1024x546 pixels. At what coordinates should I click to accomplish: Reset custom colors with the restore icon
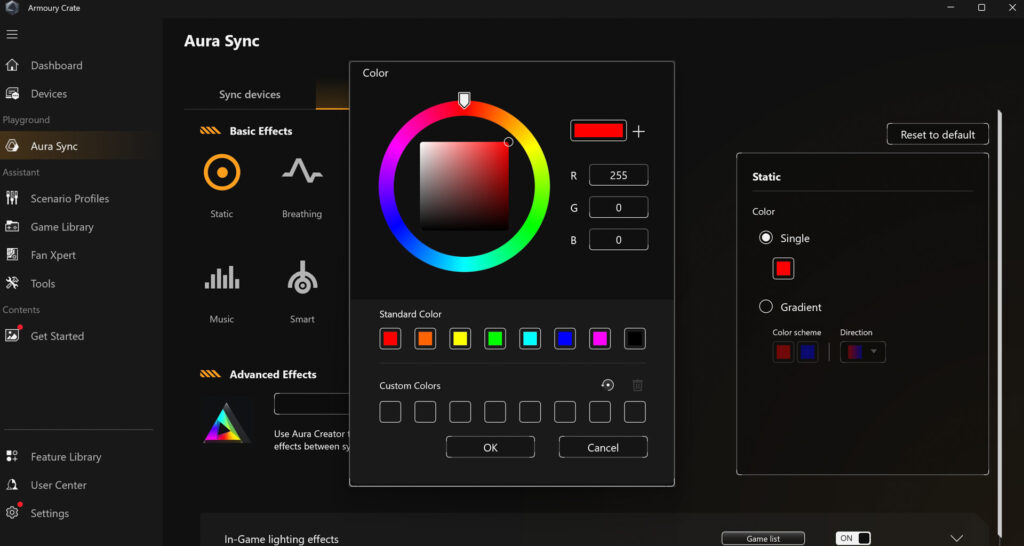[x=607, y=385]
